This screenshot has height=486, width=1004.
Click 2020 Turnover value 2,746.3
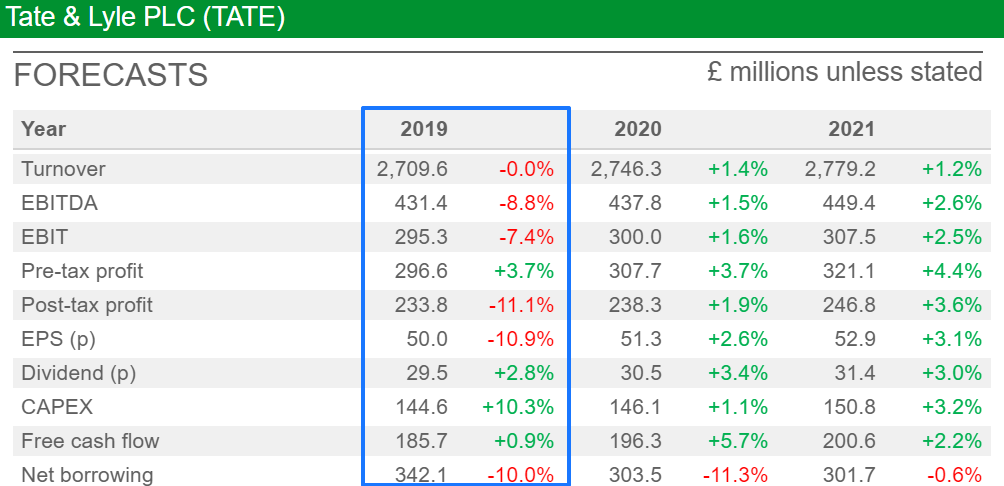[626, 169]
